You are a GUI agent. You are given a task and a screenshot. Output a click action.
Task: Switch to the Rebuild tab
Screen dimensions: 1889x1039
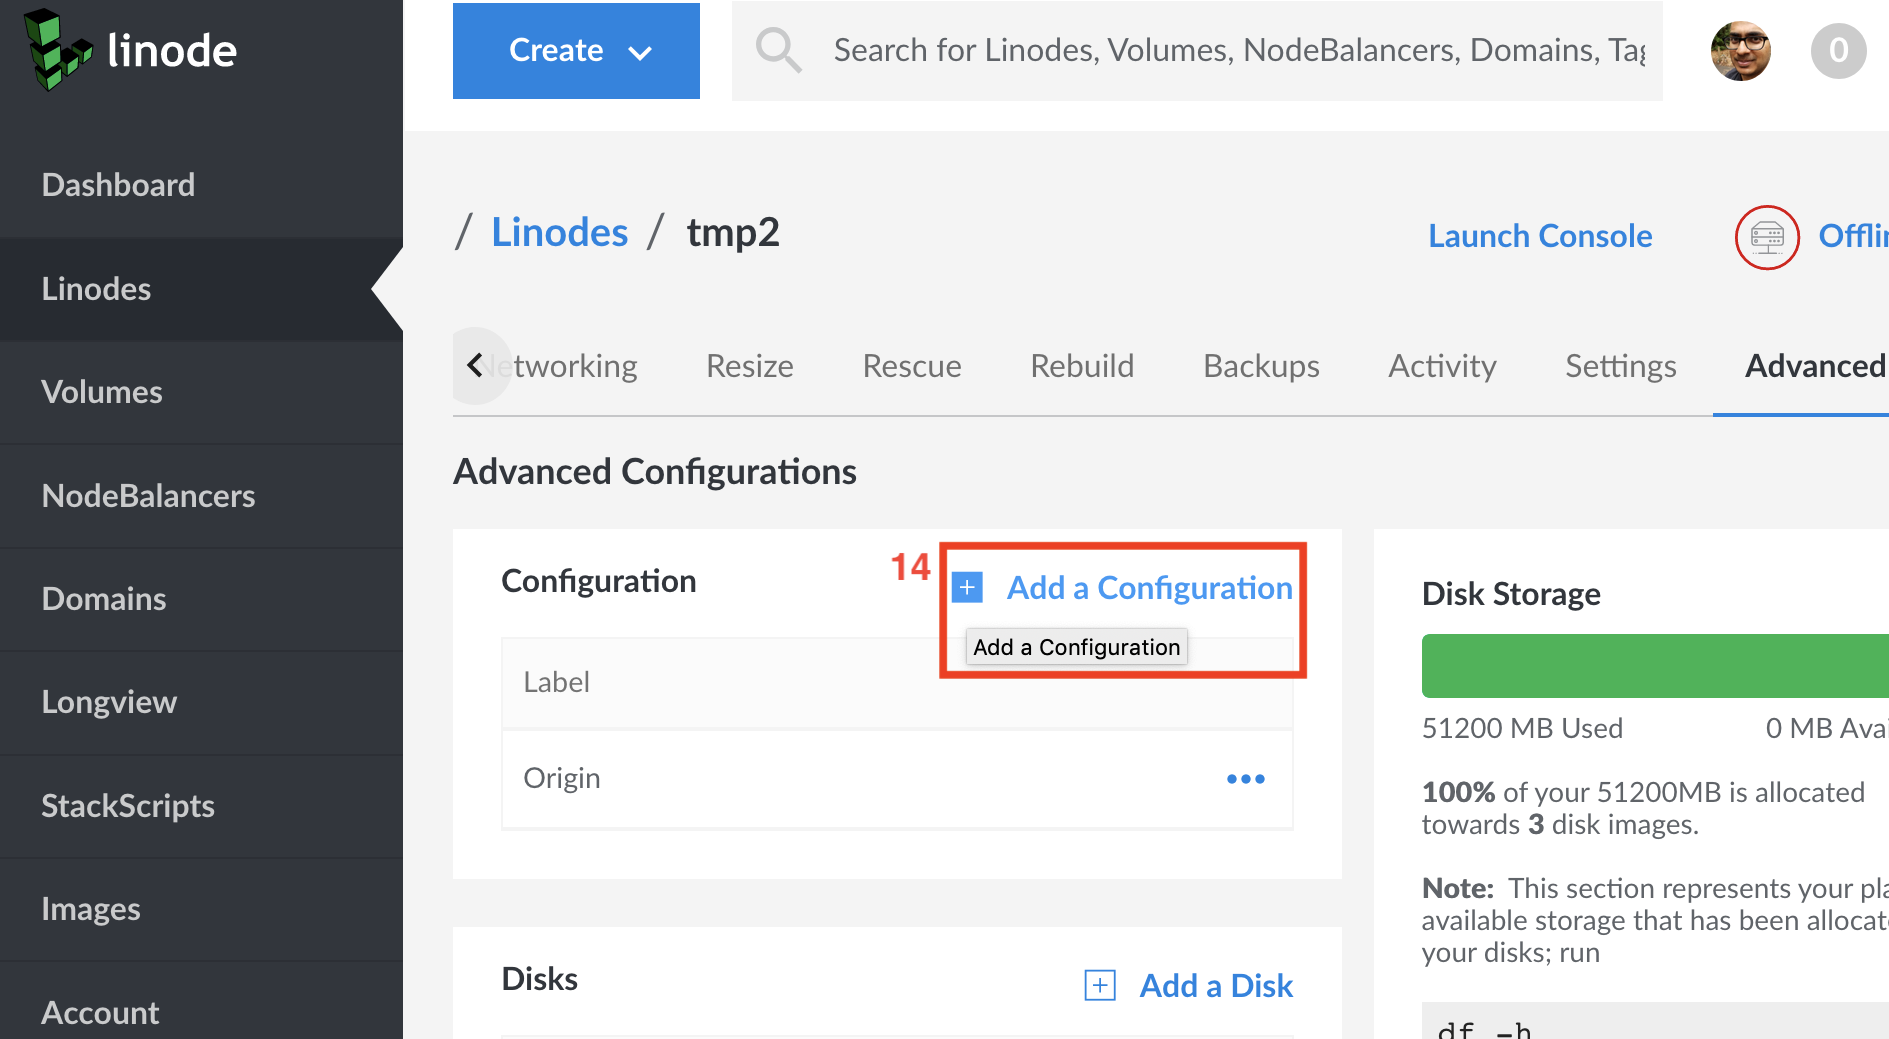tap(1082, 366)
